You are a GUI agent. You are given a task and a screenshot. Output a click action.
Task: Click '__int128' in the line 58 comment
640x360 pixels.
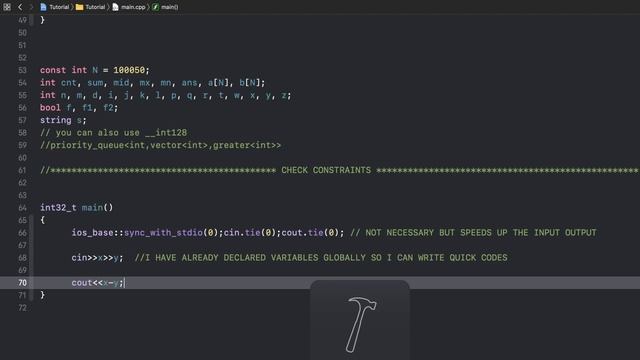tap(166, 133)
